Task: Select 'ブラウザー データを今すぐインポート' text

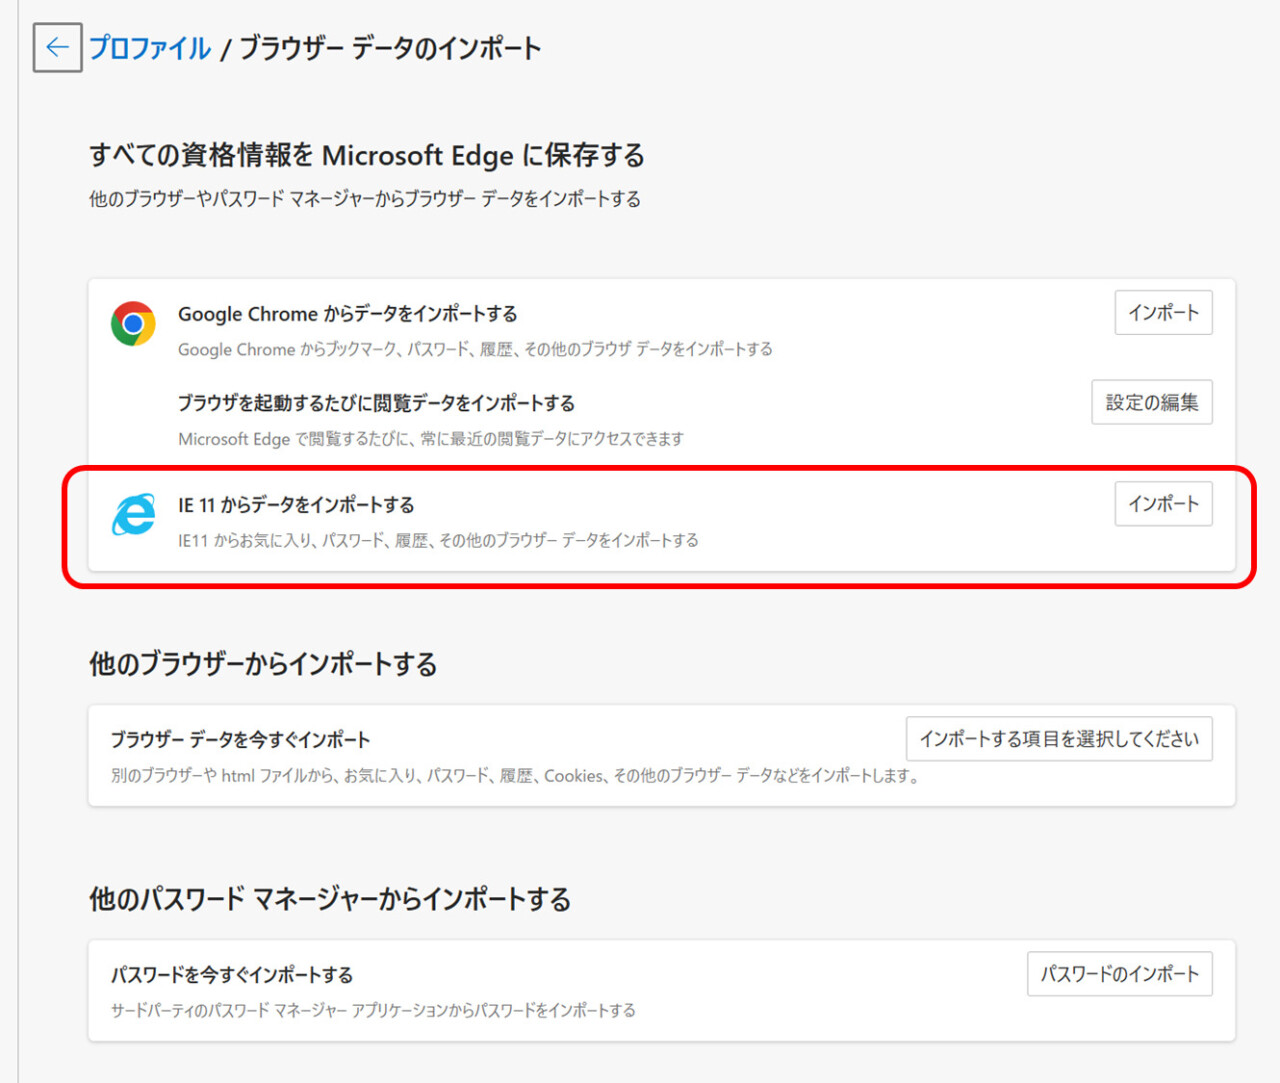Action: [x=240, y=740]
